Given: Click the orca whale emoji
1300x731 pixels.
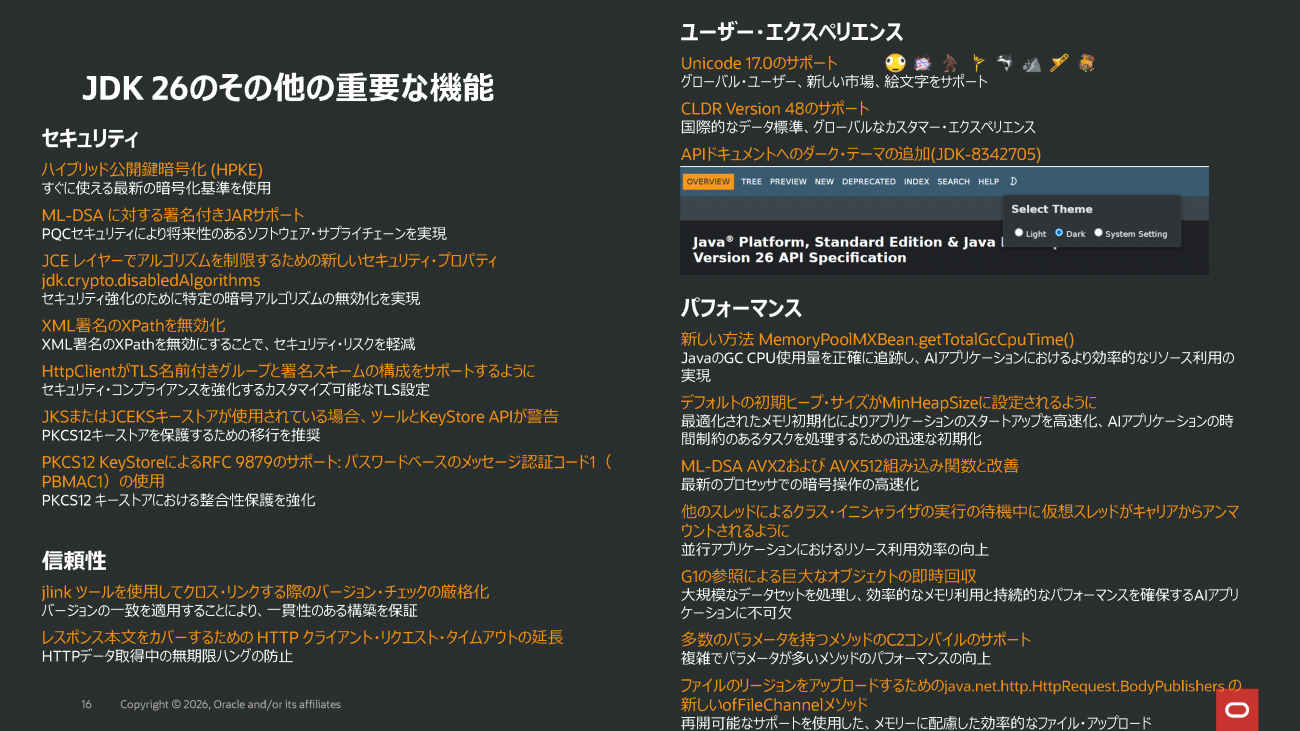Looking at the screenshot, I should pyautogui.click(x=1005, y=63).
